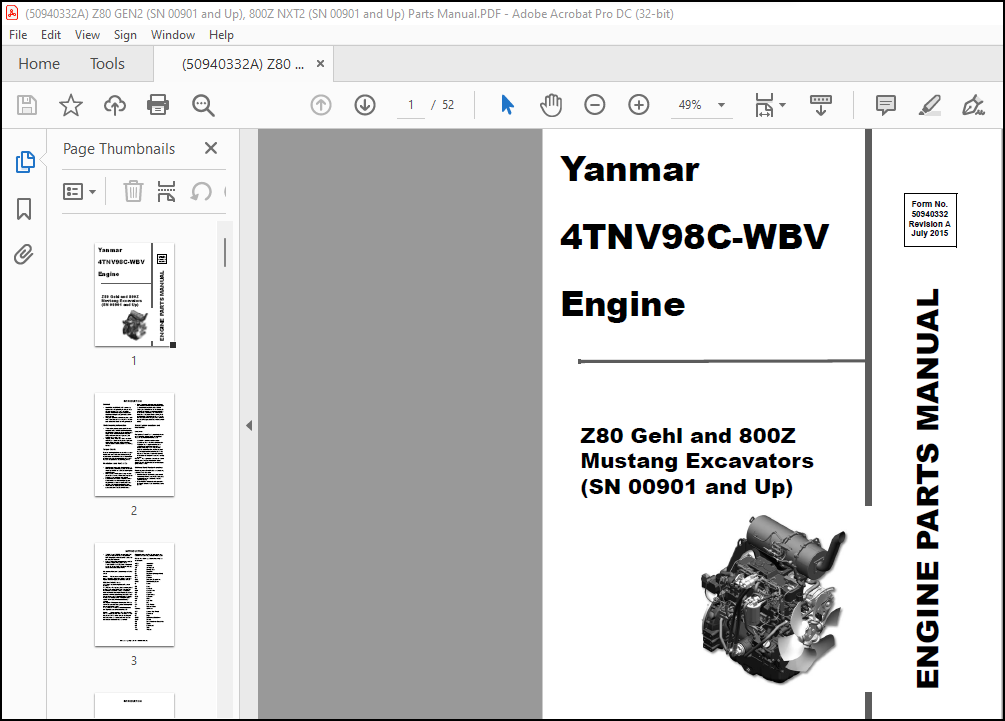Open Page Thumbnails panel icon in sidebar

point(25,162)
